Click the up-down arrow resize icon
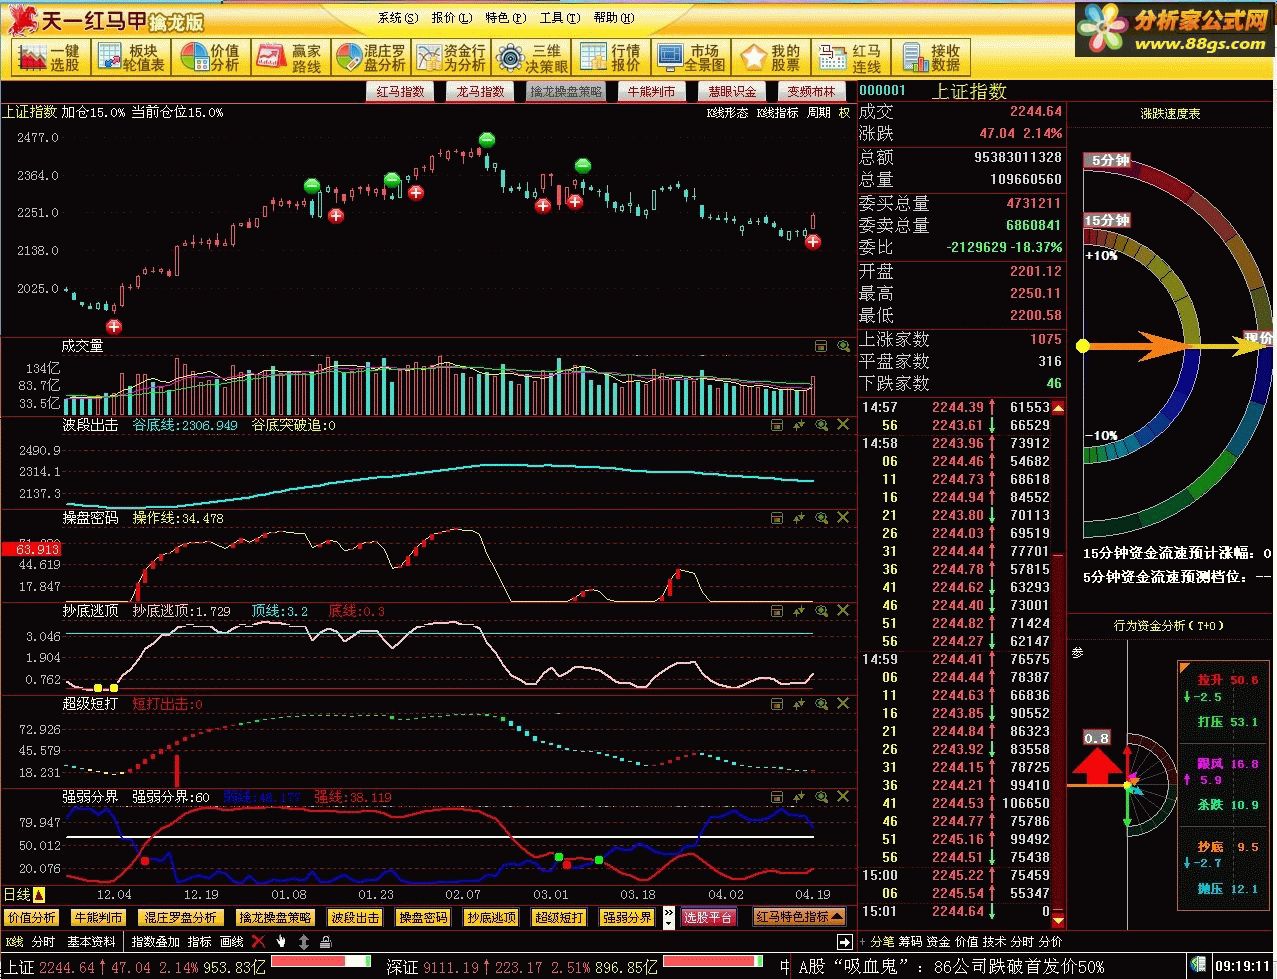Image resolution: width=1277 pixels, height=979 pixels. click(x=304, y=941)
